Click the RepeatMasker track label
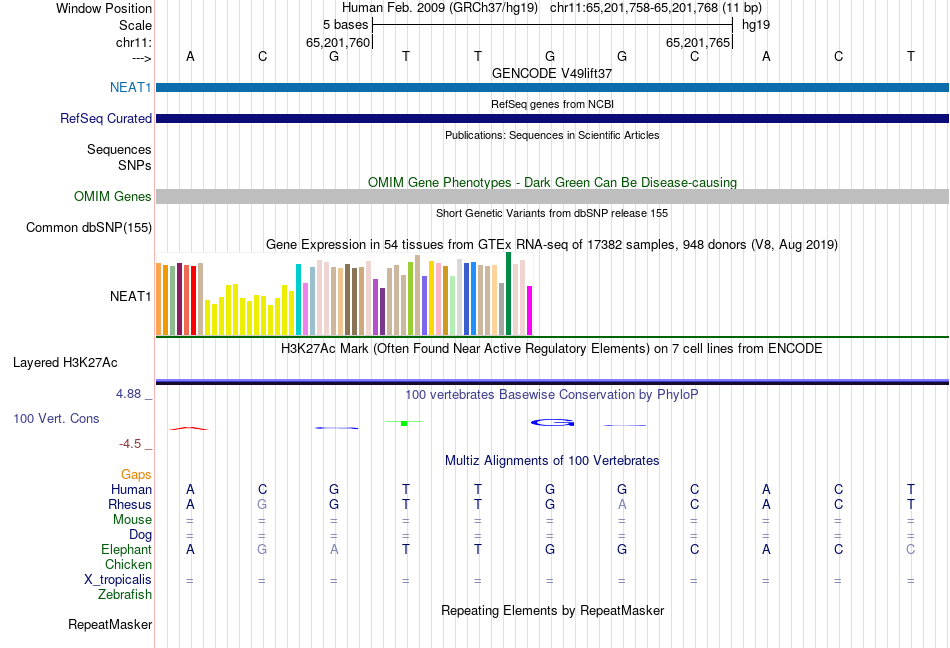950x648 pixels. point(110,624)
